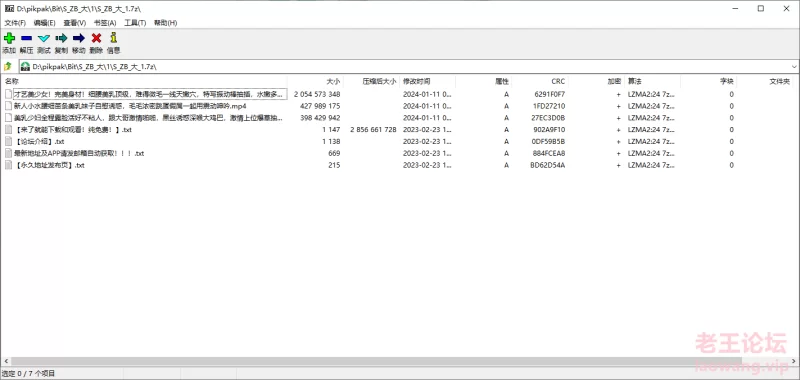Image resolution: width=800 pixels, height=380 pixels.
Task: Click CRC value 27EC3D0B
Action: pyautogui.click(x=549, y=118)
